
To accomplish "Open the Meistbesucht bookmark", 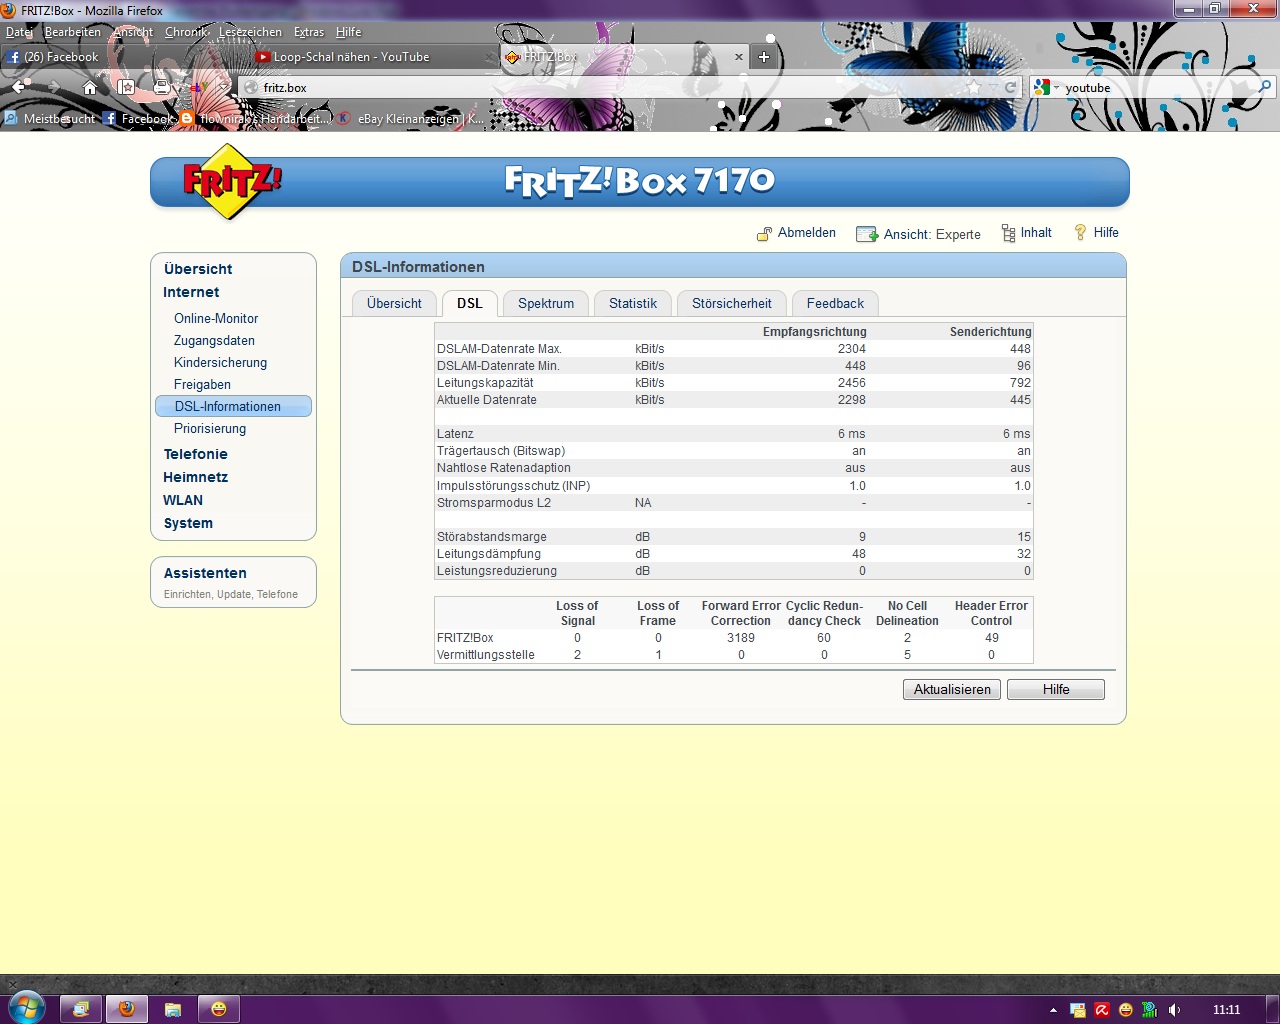I will [49, 118].
